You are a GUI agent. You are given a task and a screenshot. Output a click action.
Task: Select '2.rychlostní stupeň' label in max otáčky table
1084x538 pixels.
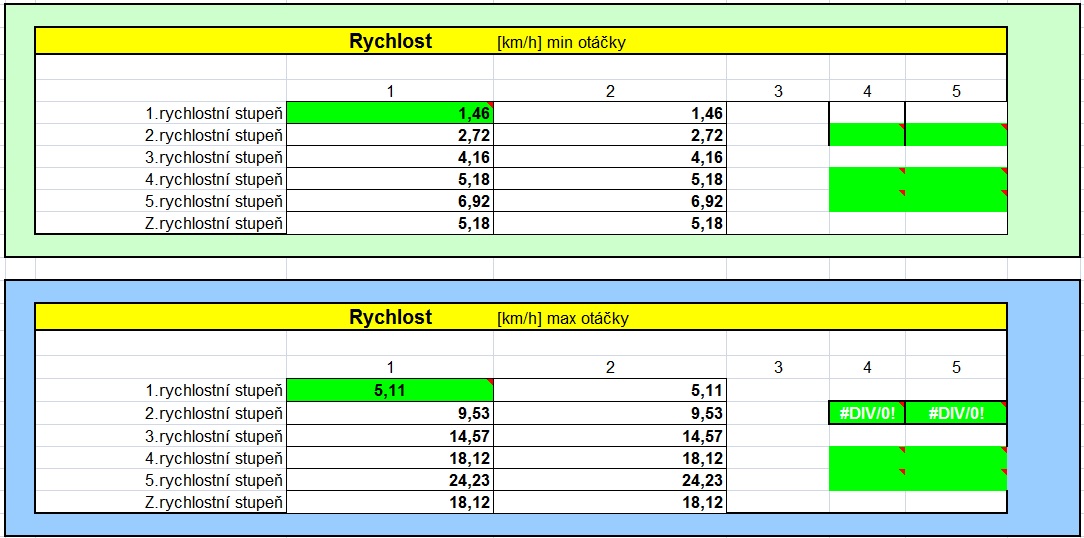(214, 413)
